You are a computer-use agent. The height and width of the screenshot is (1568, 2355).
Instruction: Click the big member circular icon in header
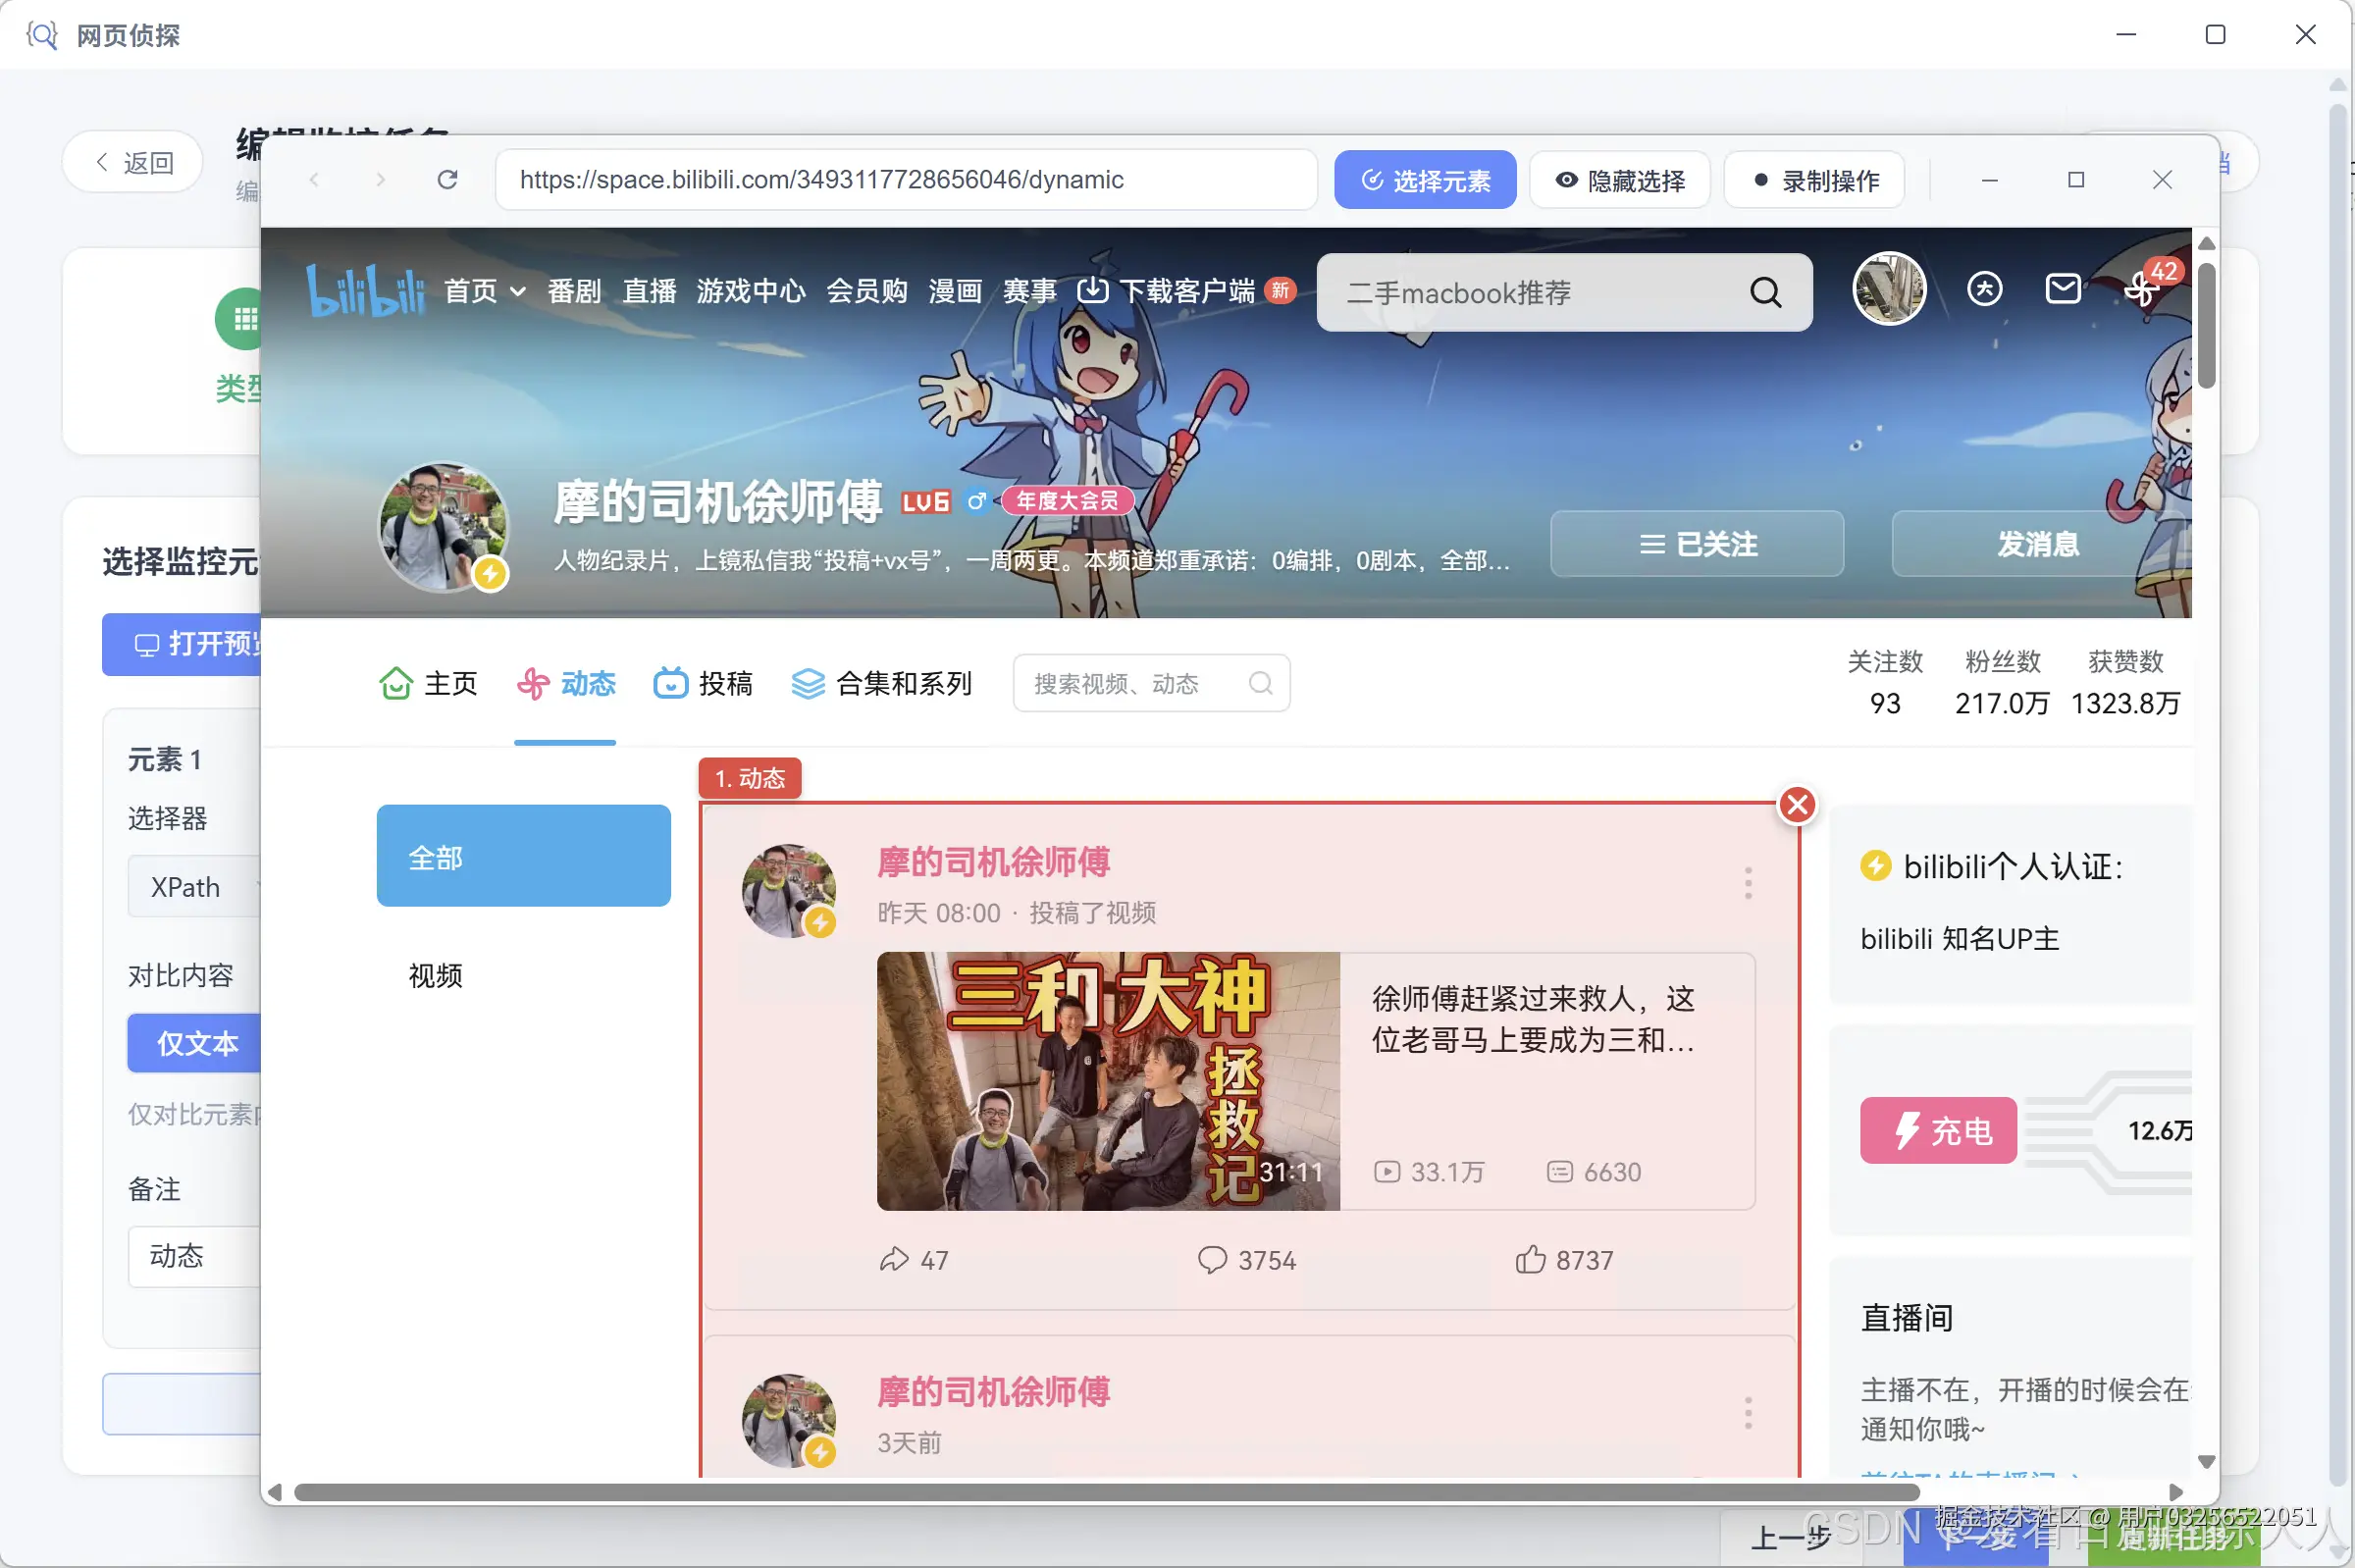(x=1984, y=289)
